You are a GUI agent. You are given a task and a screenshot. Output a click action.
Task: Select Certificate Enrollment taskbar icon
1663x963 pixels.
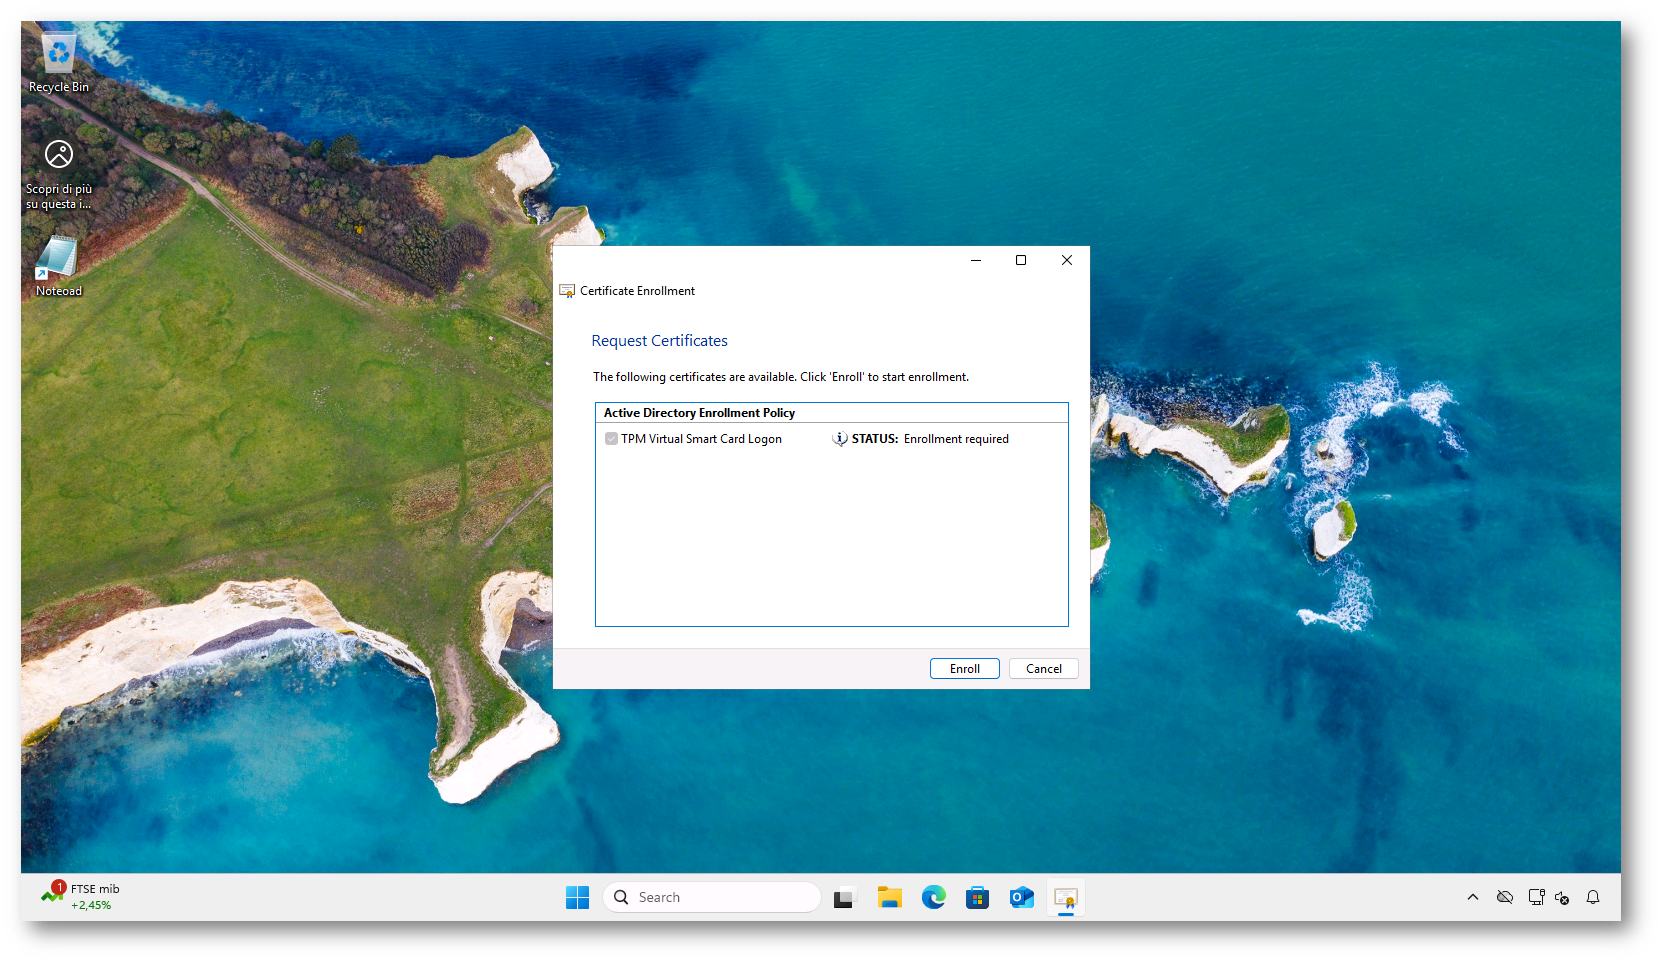tap(1066, 898)
